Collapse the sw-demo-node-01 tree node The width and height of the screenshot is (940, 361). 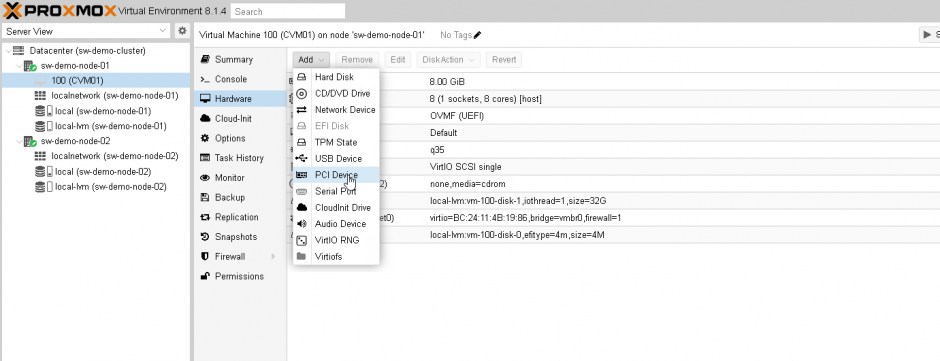tap(19, 66)
